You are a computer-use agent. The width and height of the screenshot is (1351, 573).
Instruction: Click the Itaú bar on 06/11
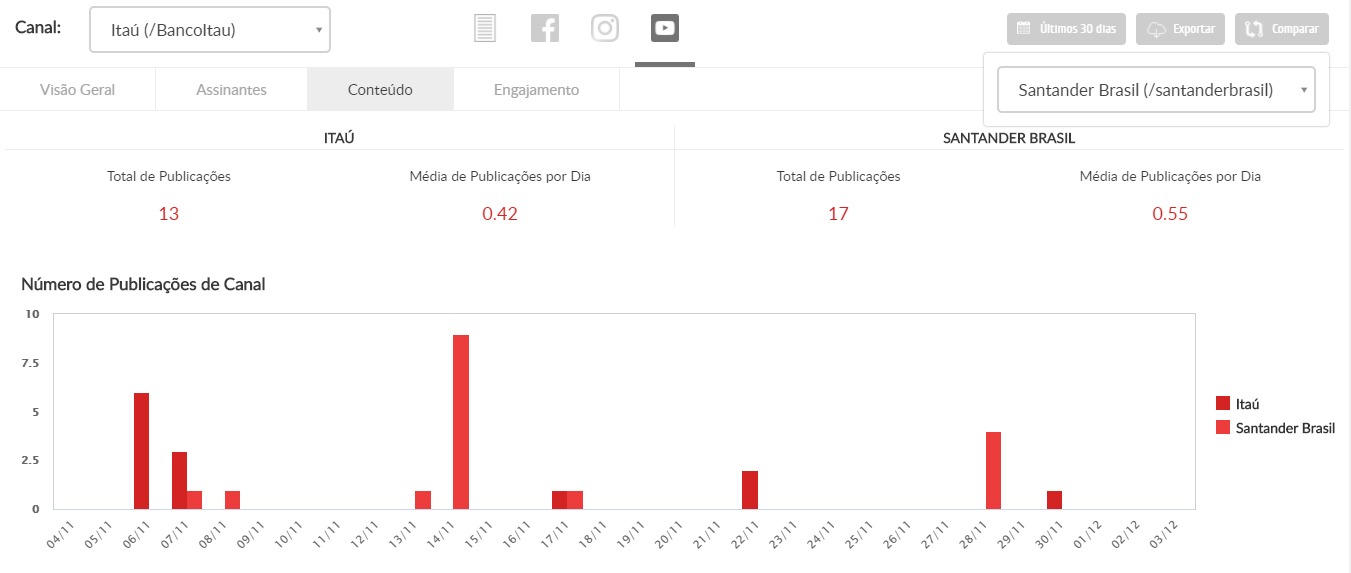pos(142,451)
